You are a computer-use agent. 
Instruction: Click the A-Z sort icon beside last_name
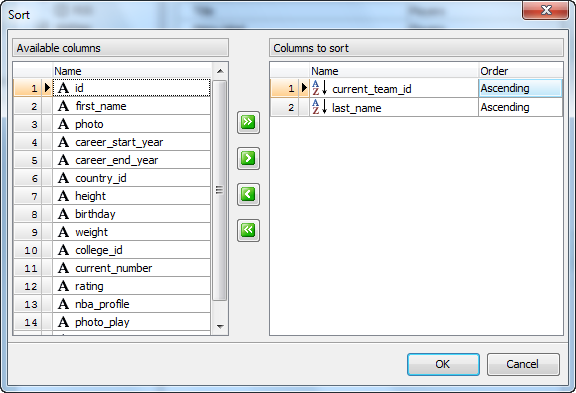click(x=319, y=107)
